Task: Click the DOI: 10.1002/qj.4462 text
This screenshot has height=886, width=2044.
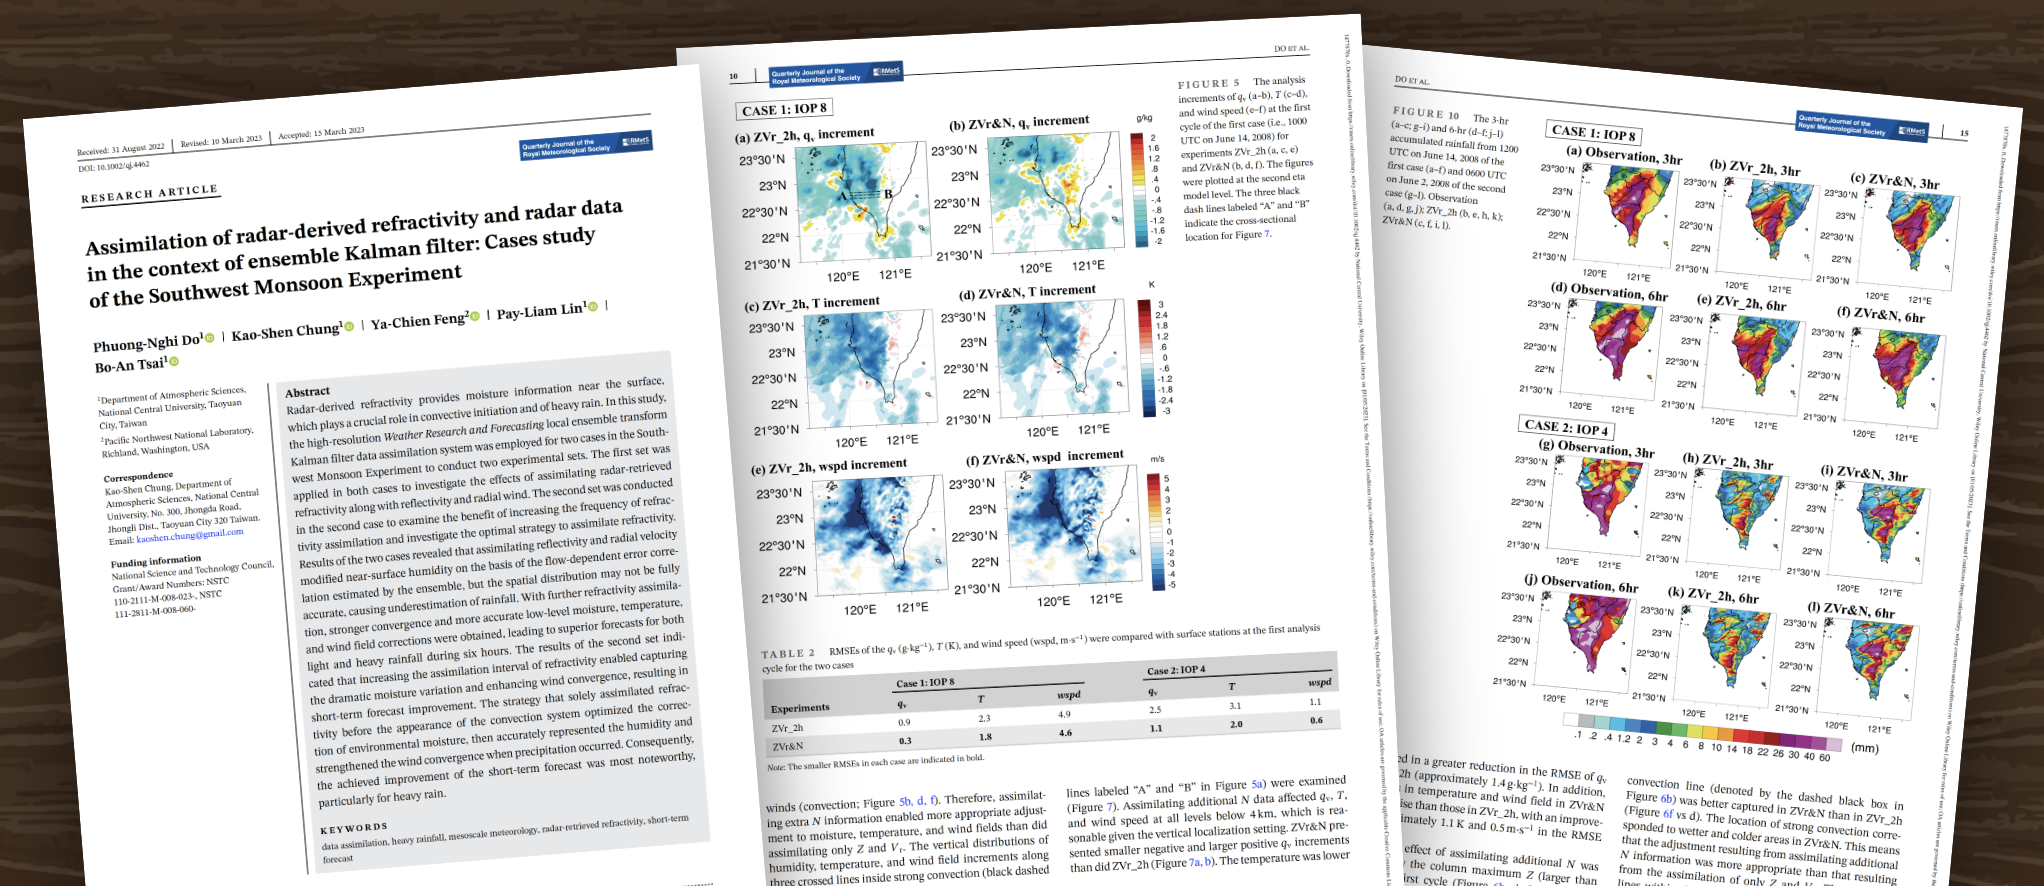Action: pyautogui.click(x=114, y=165)
